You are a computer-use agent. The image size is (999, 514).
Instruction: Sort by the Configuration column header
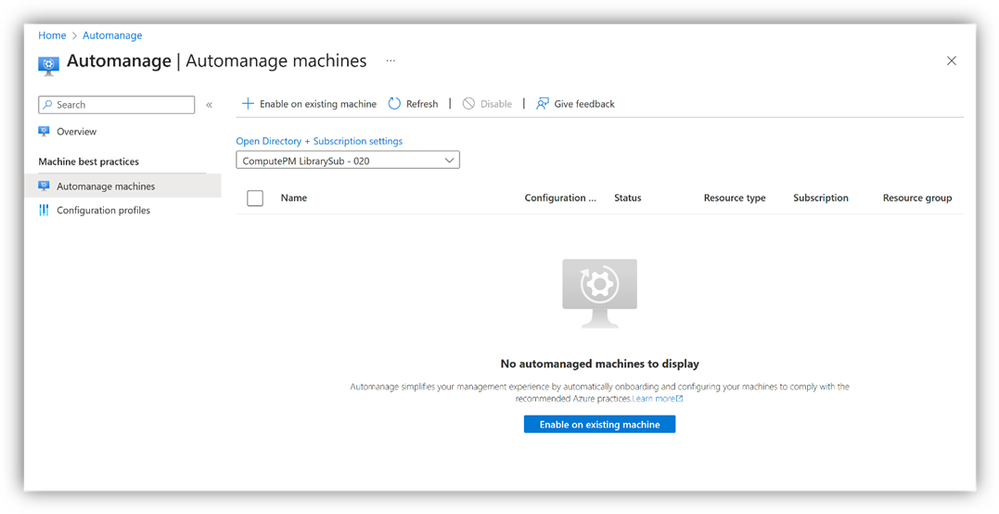click(x=561, y=198)
